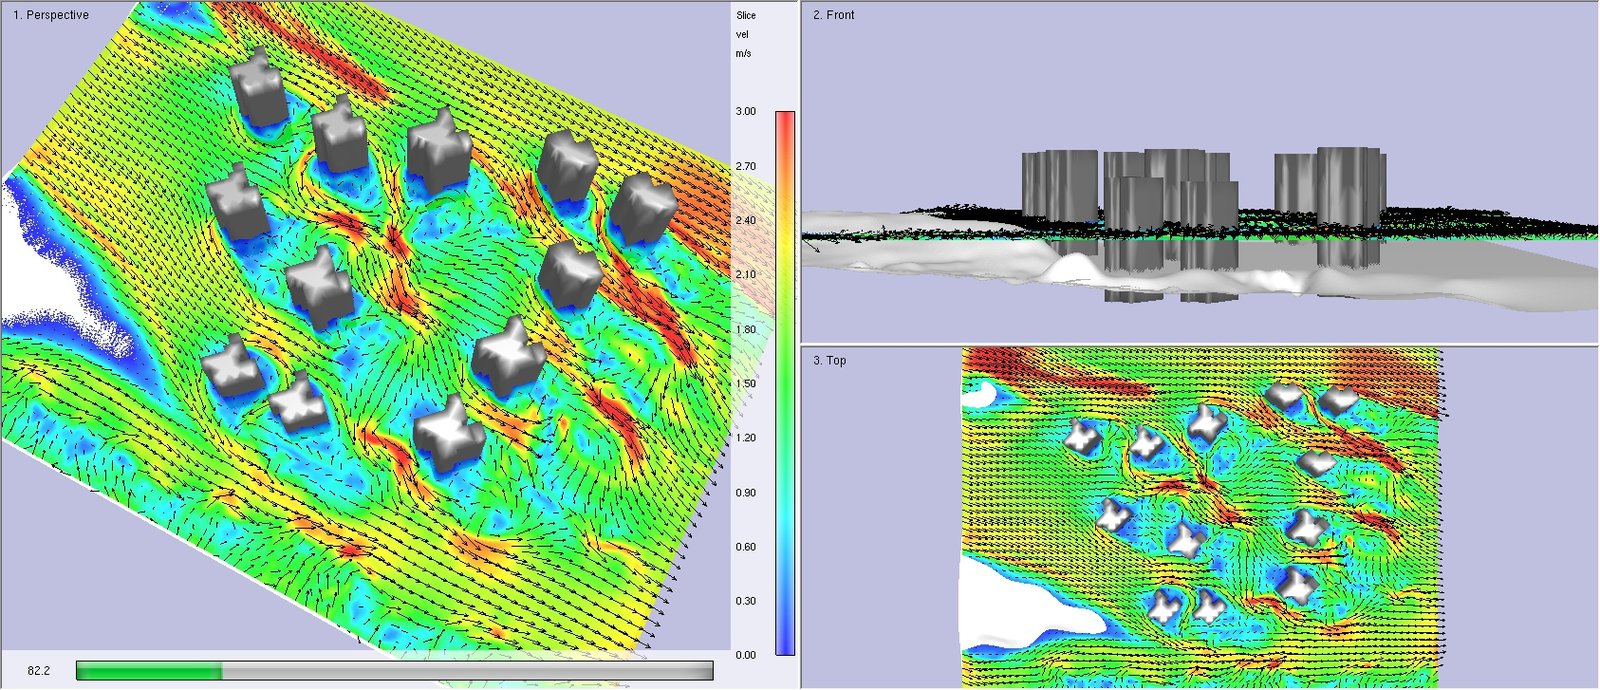Click the 0.60 legend value
Image resolution: width=1600 pixels, height=690 pixels.
tap(746, 547)
